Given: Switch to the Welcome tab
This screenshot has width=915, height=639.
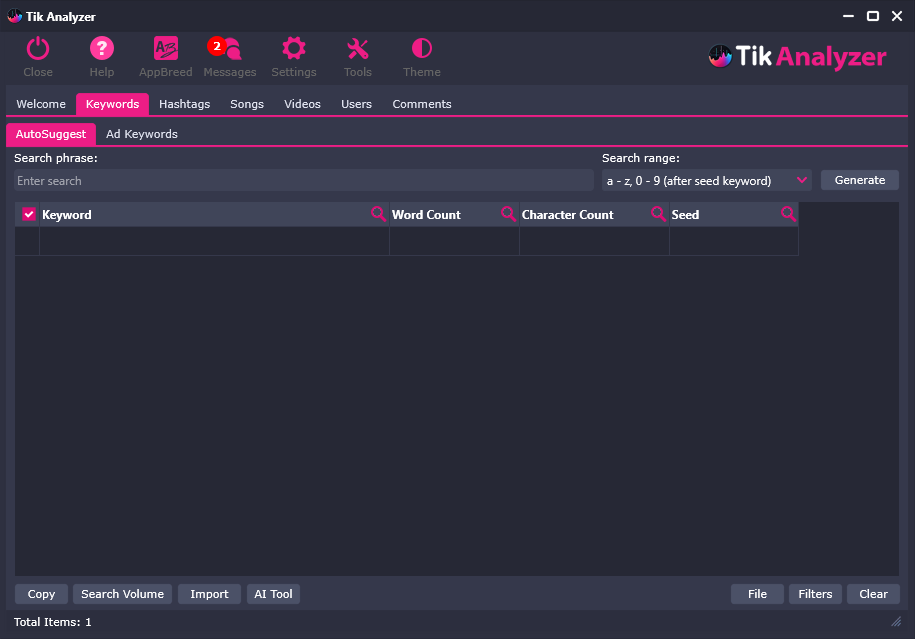Looking at the screenshot, I should click(41, 104).
